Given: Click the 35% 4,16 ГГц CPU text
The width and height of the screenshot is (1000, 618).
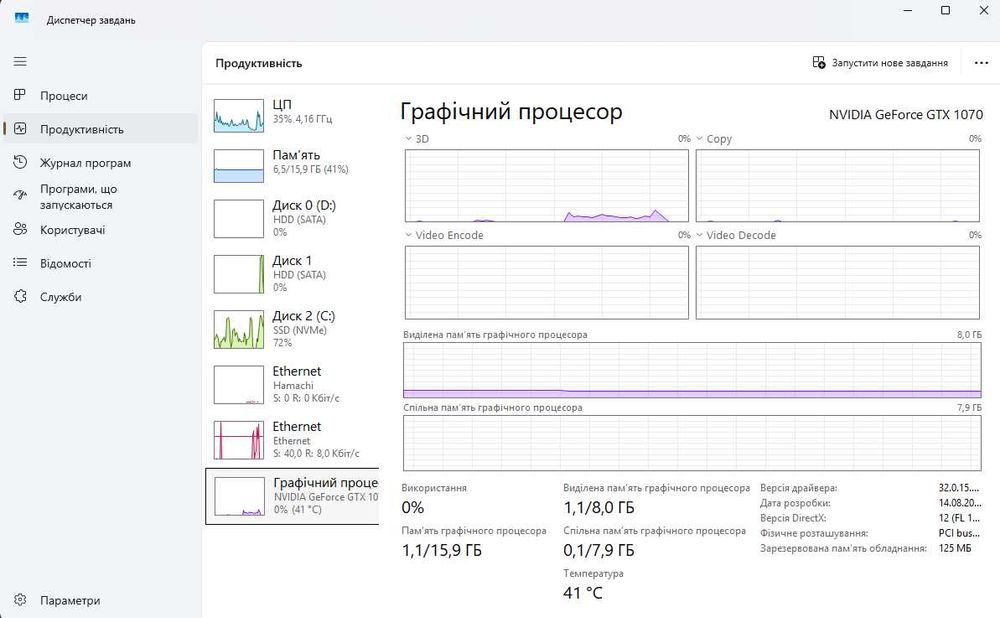Looking at the screenshot, I should 302,119.
